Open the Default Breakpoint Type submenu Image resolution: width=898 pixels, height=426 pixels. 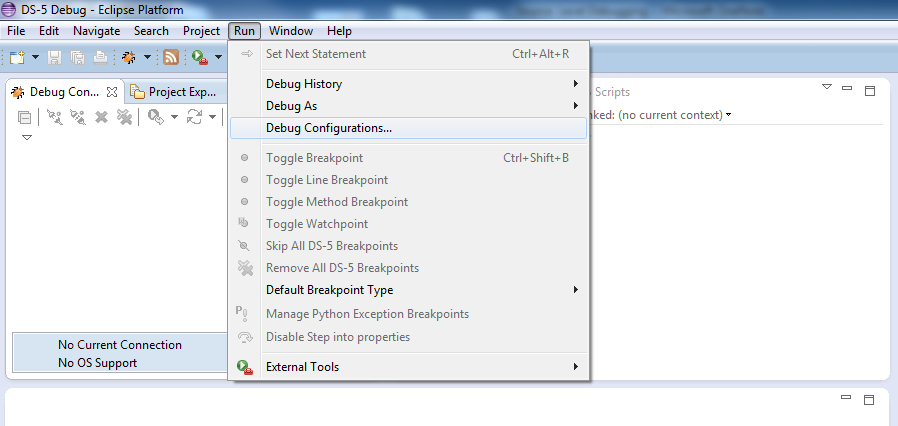[x=329, y=290]
